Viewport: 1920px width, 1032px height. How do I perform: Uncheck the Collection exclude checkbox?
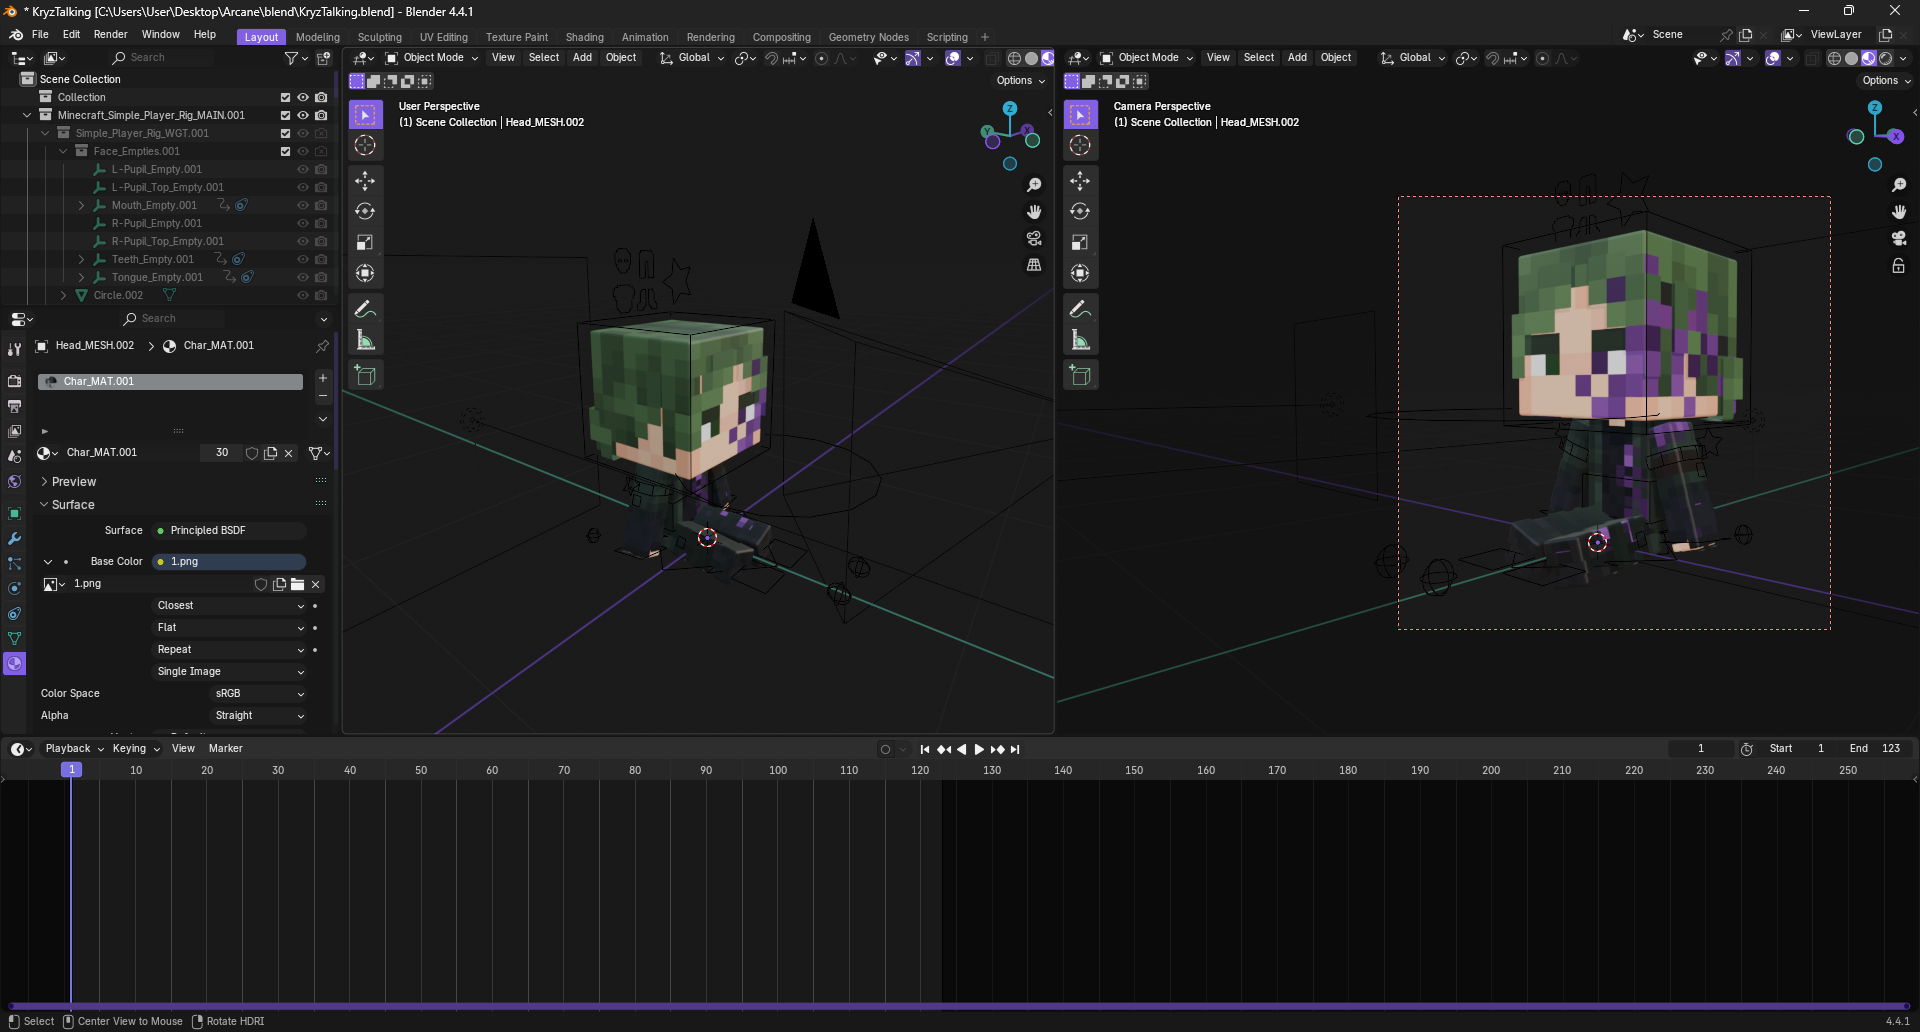click(x=285, y=98)
